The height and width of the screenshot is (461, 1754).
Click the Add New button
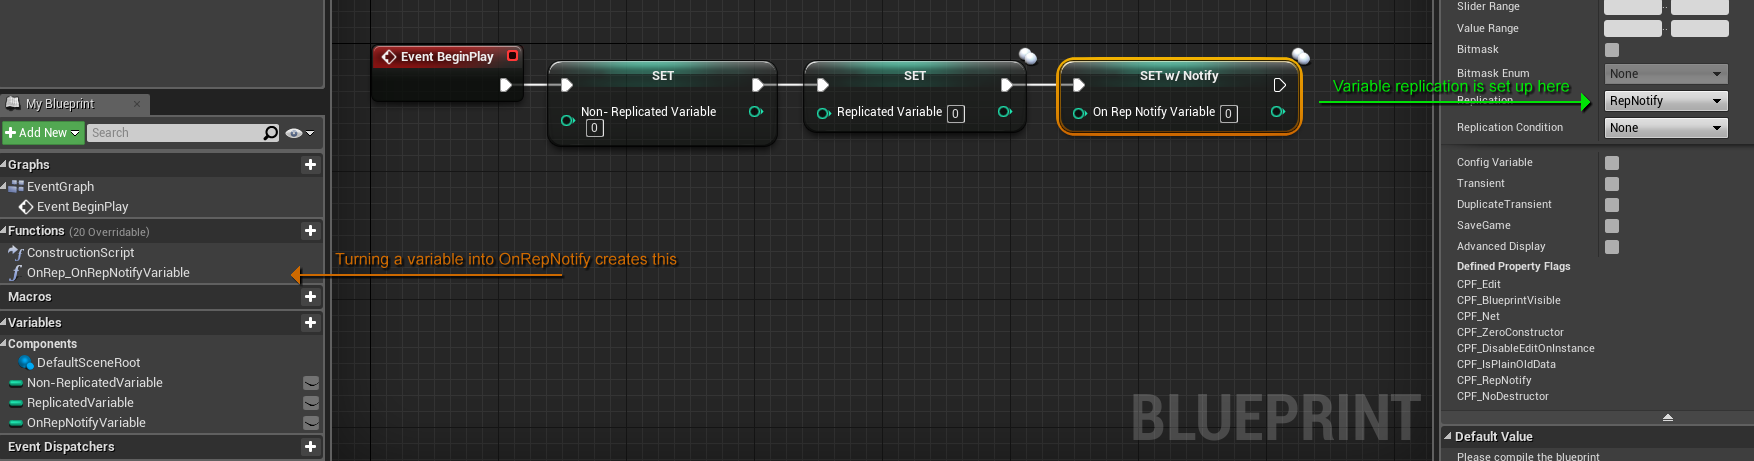coord(41,133)
